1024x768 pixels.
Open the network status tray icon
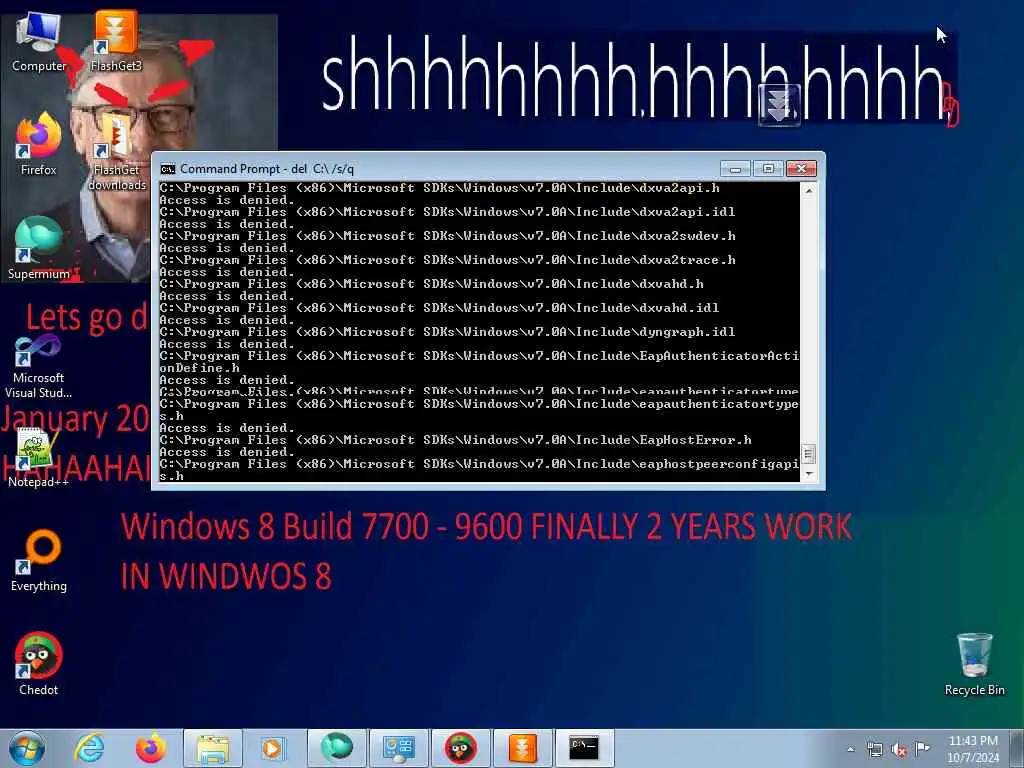(874, 749)
